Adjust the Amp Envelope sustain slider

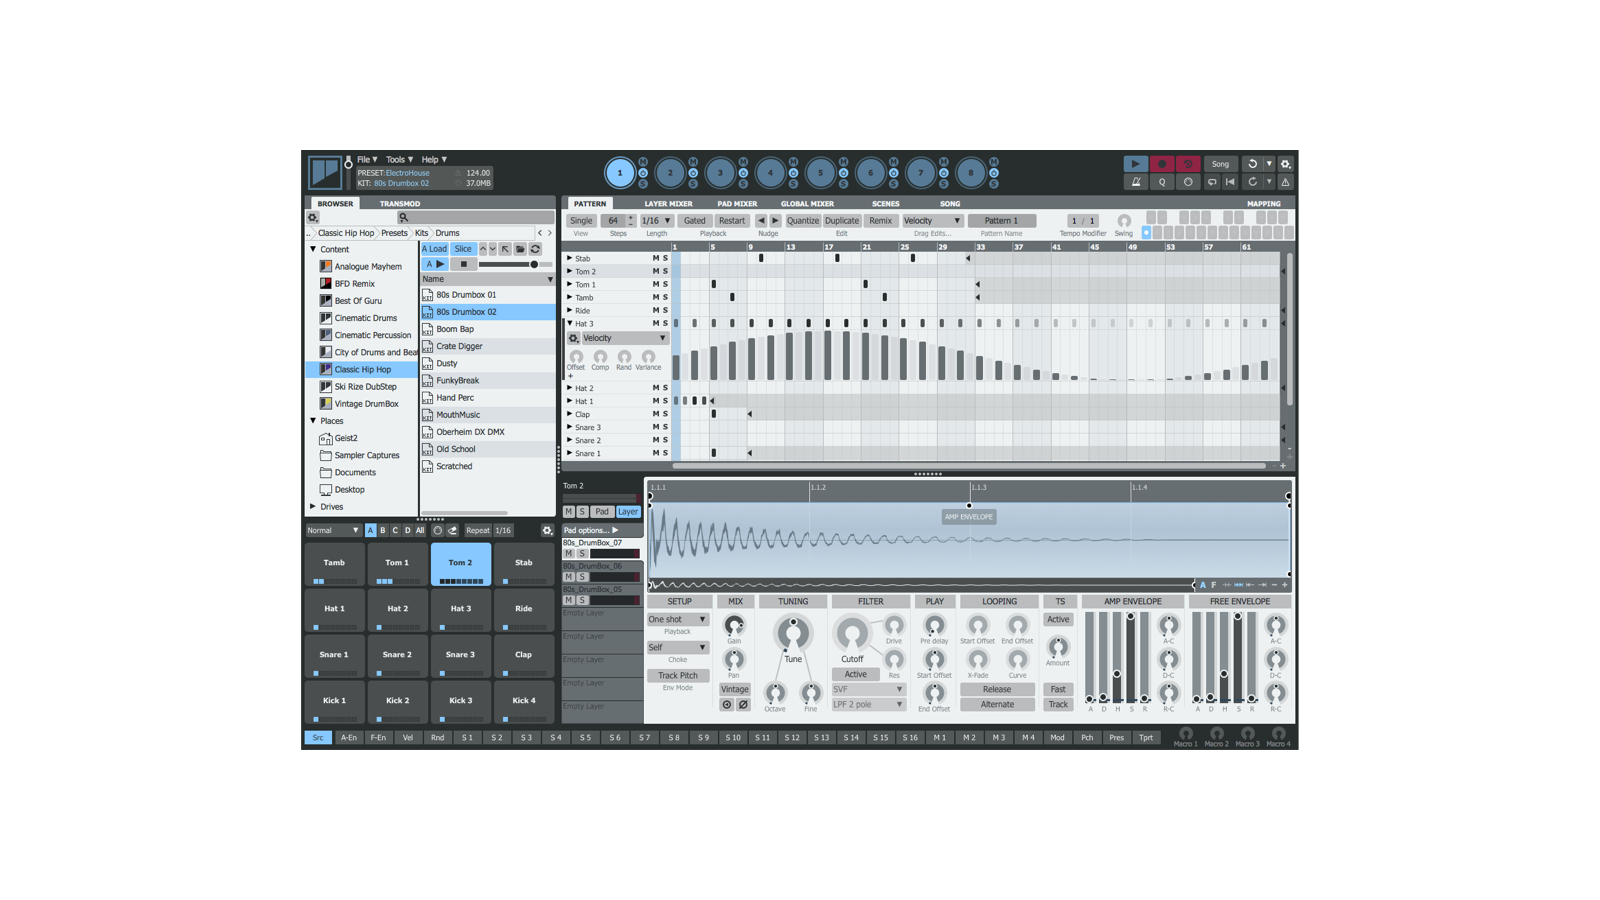click(1131, 657)
